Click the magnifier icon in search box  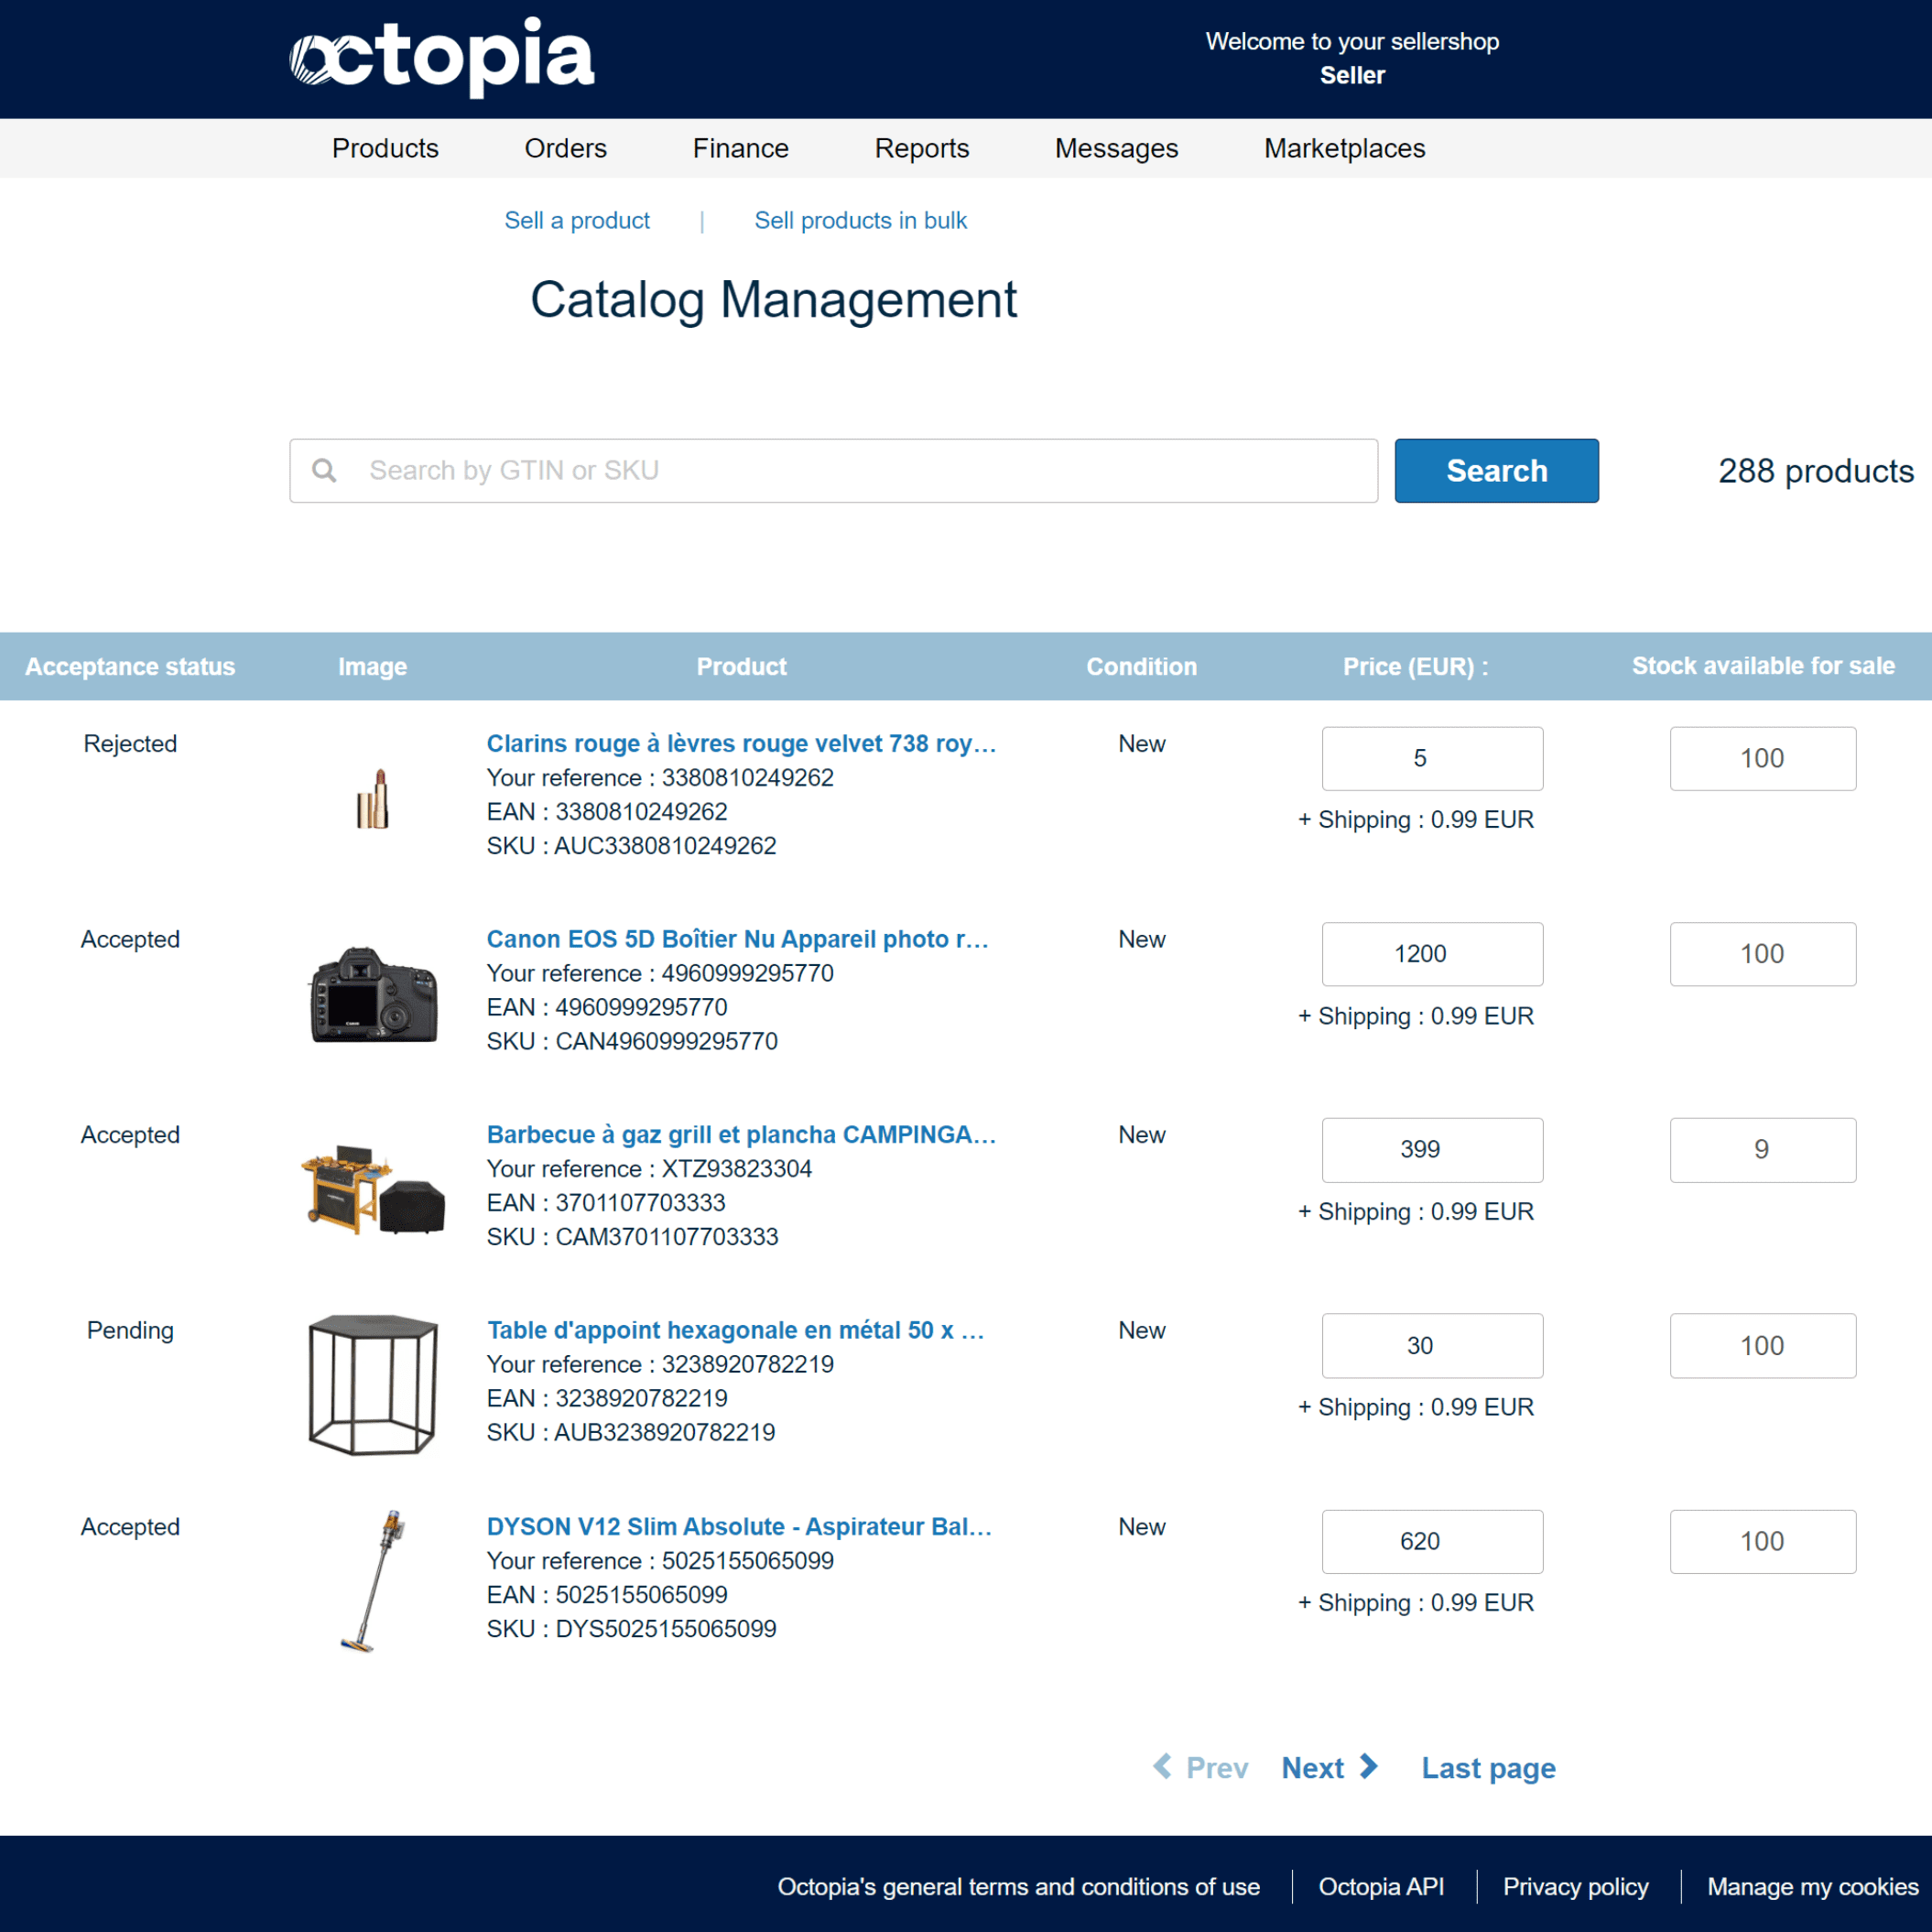pyautogui.click(x=324, y=470)
